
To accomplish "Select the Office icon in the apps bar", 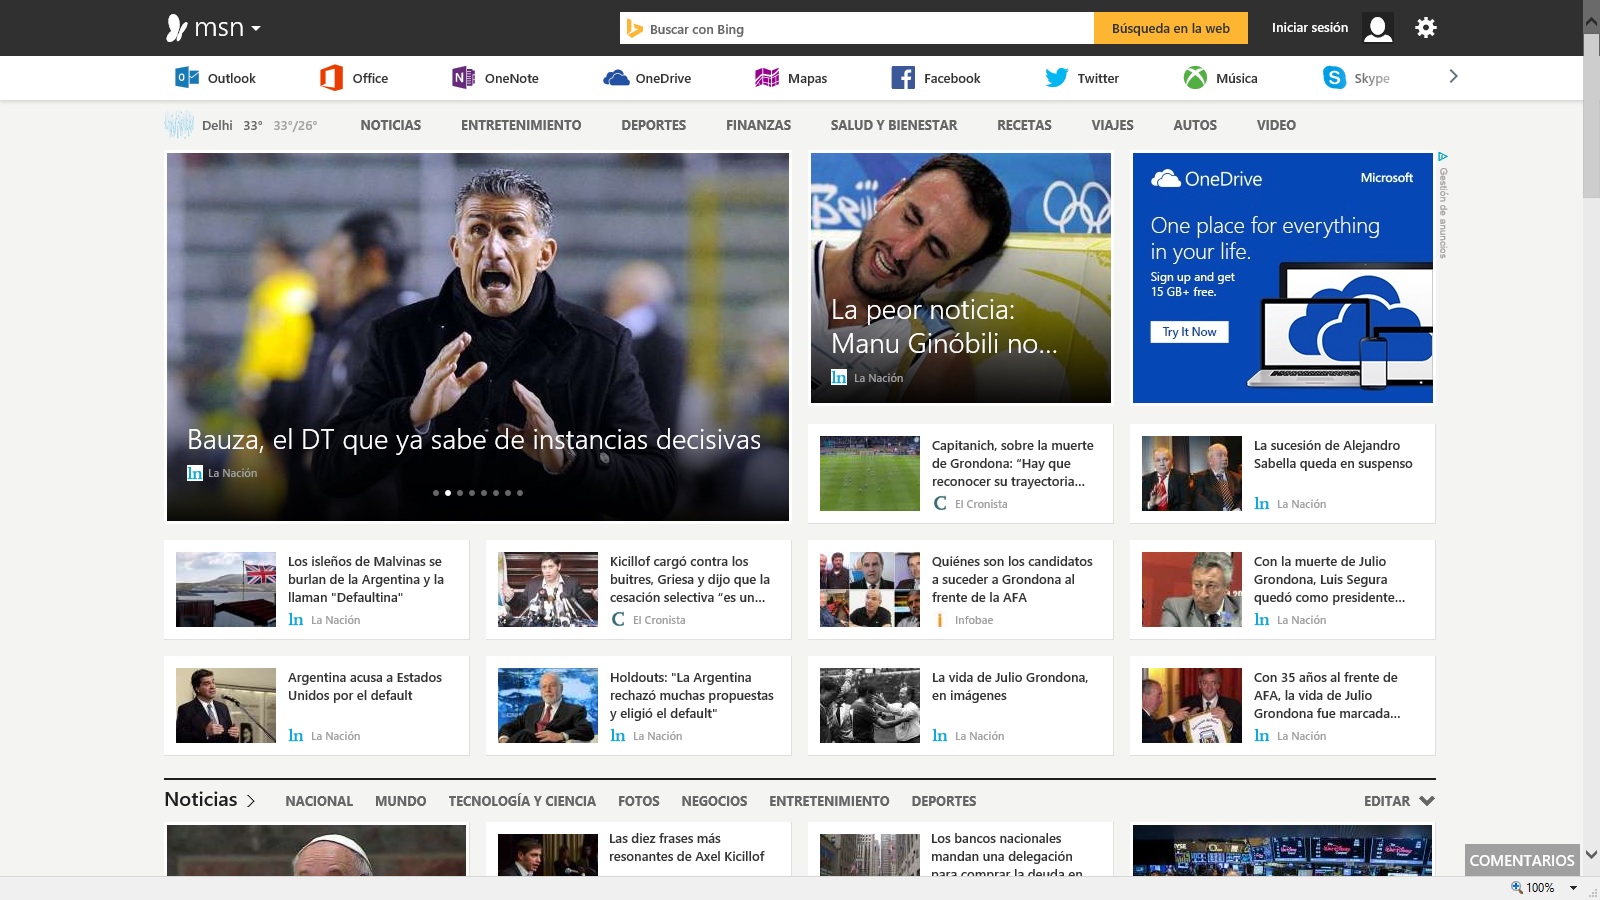I will click(329, 77).
